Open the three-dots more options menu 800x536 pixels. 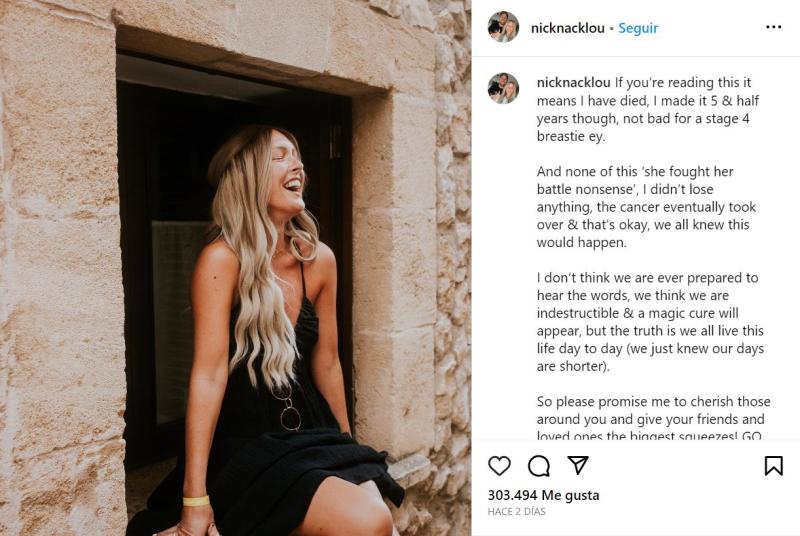pos(773,27)
